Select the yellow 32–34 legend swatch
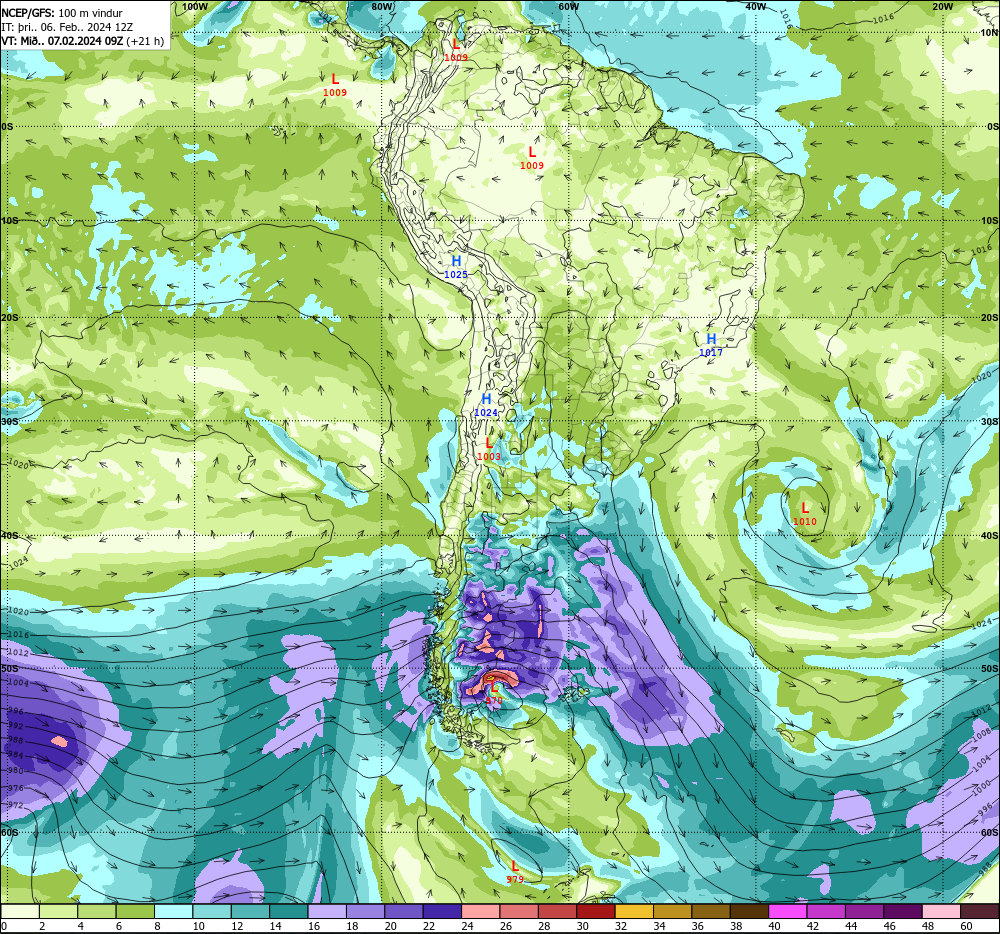1000x934 pixels. 634,912
